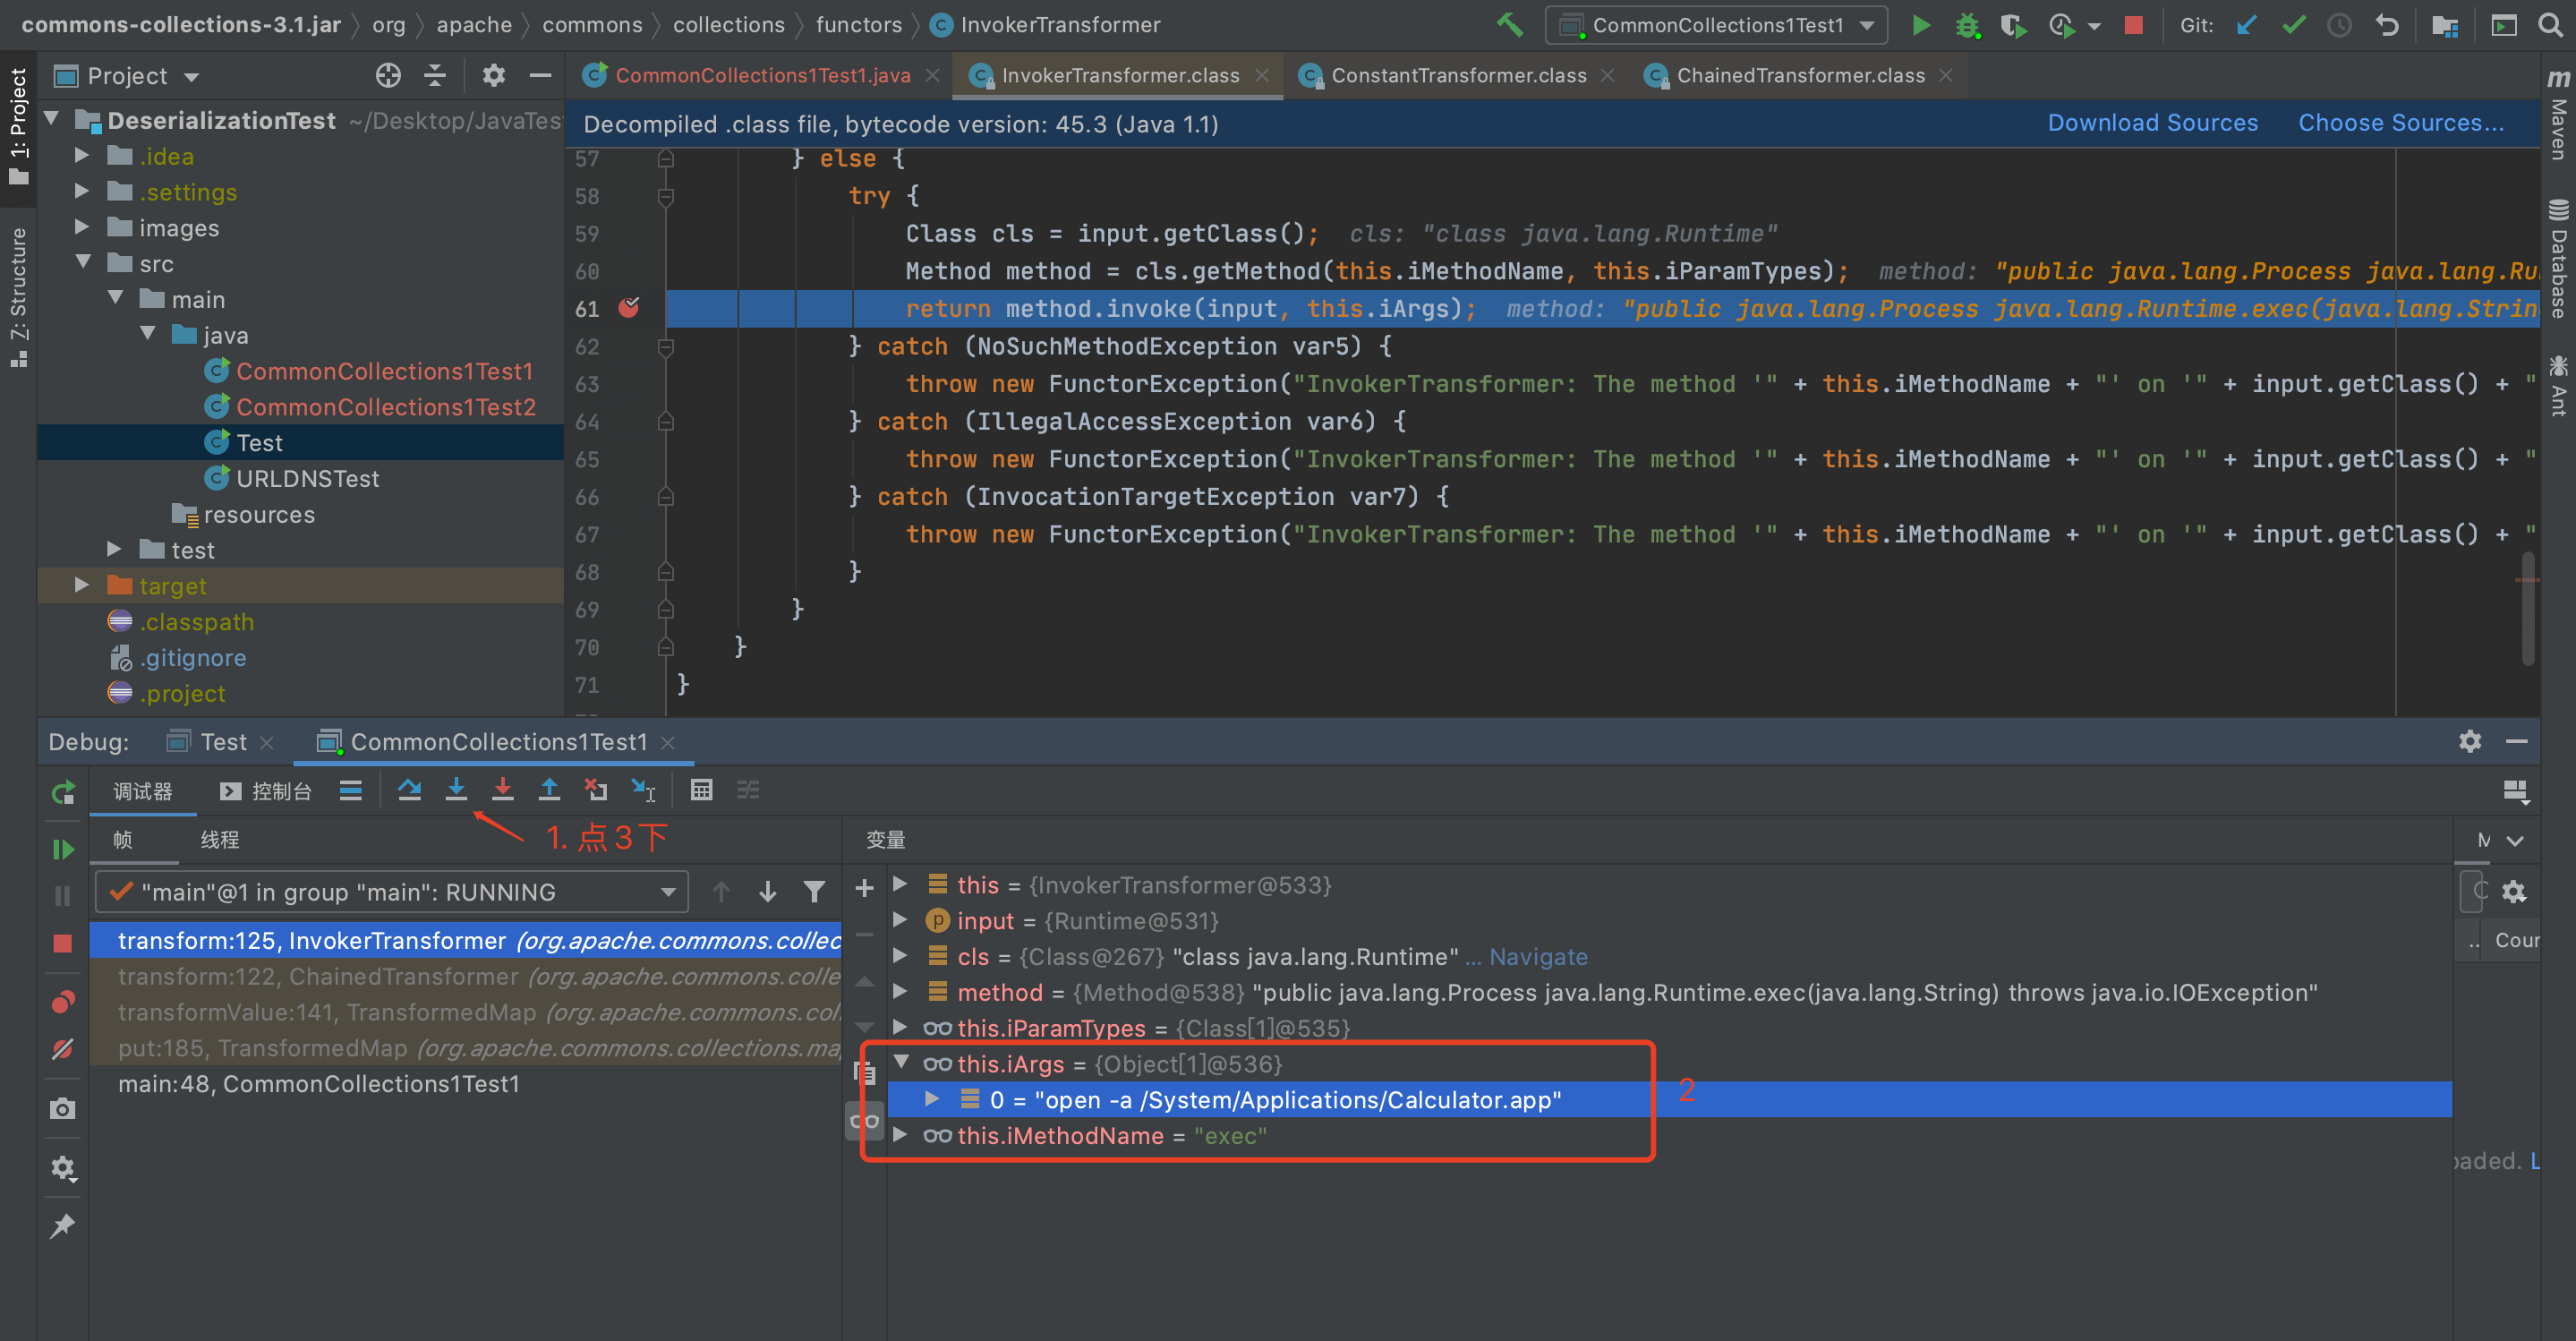Expand the method variable node
The width and height of the screenshot is (2576, 1341).
click(900, 991)
